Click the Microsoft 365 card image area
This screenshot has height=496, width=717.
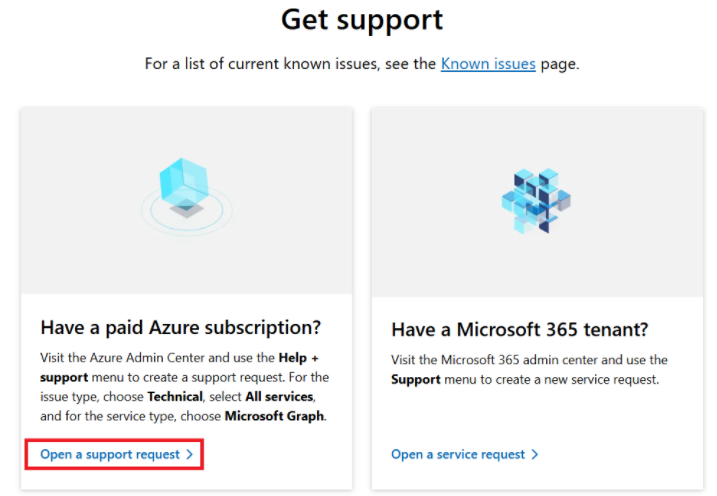(x=537, y=202)
